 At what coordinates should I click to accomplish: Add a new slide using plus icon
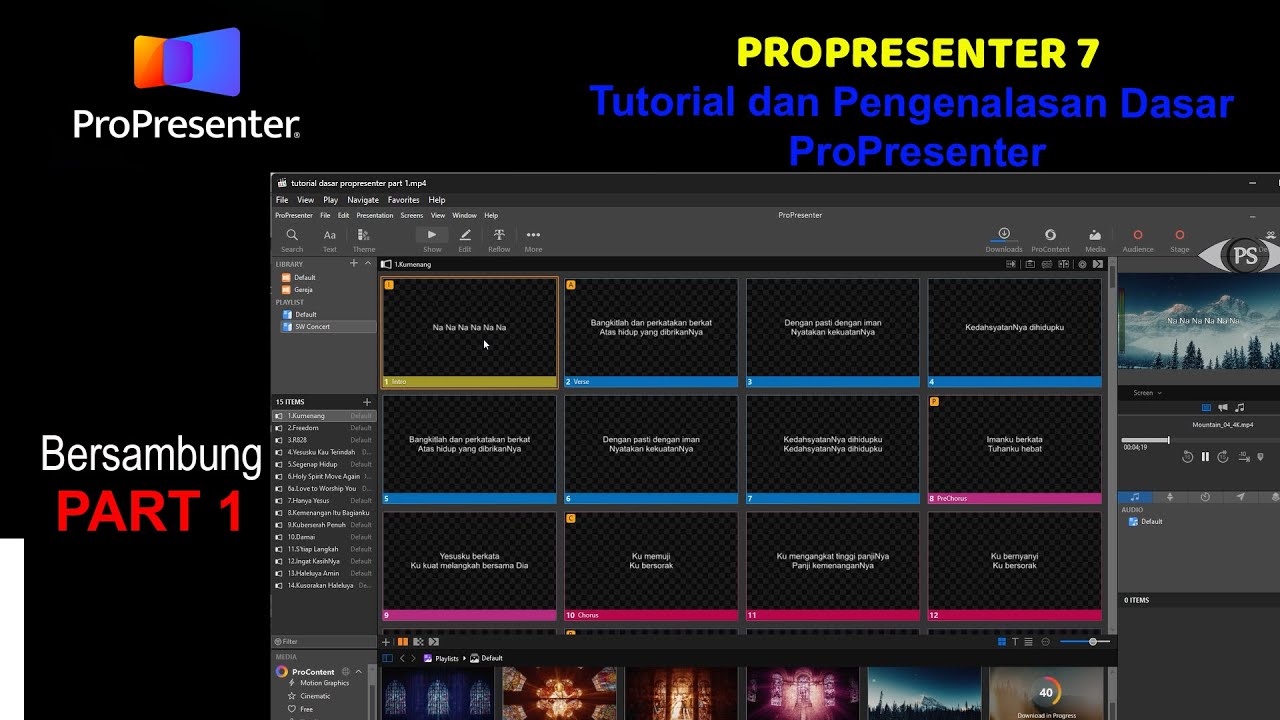tap(387, 642)
